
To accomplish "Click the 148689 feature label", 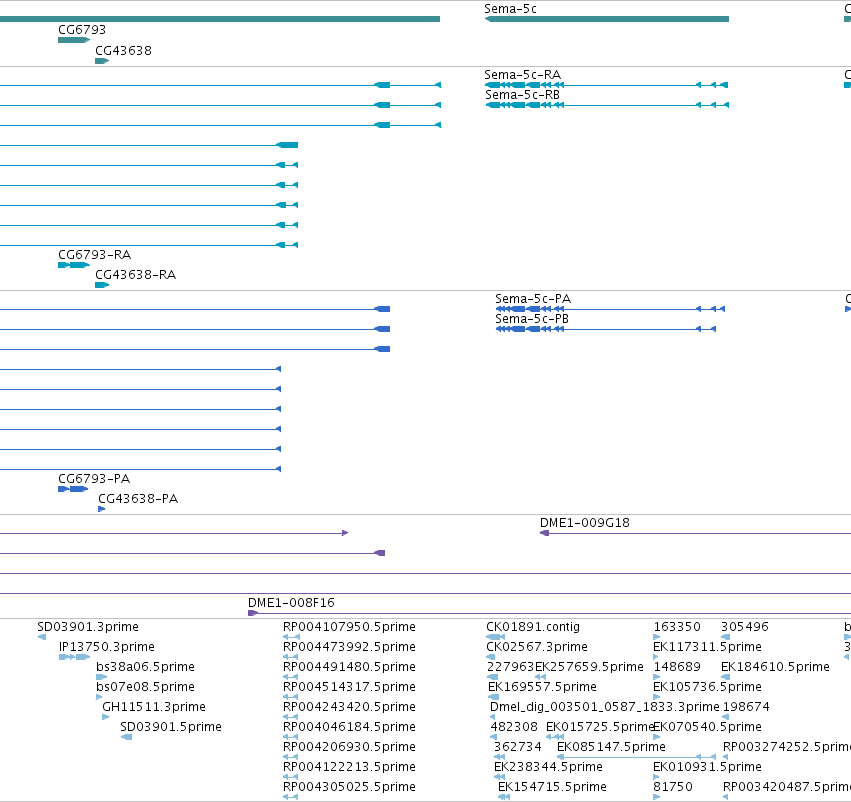I will [676, 666].
